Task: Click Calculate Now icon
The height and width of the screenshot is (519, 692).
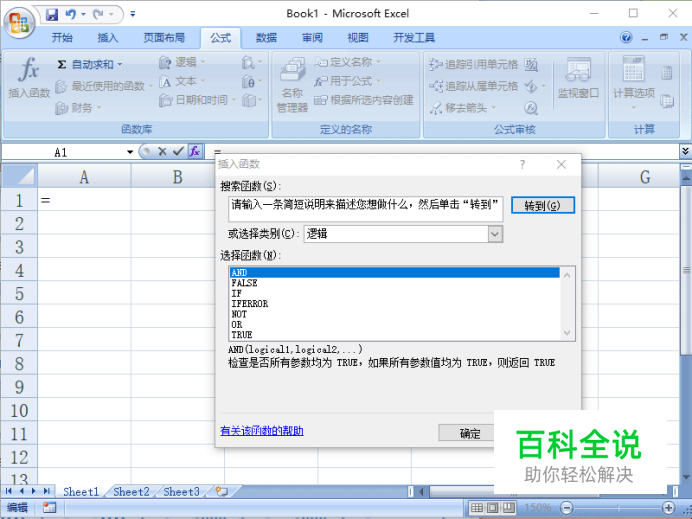Action: pos(667,73)
